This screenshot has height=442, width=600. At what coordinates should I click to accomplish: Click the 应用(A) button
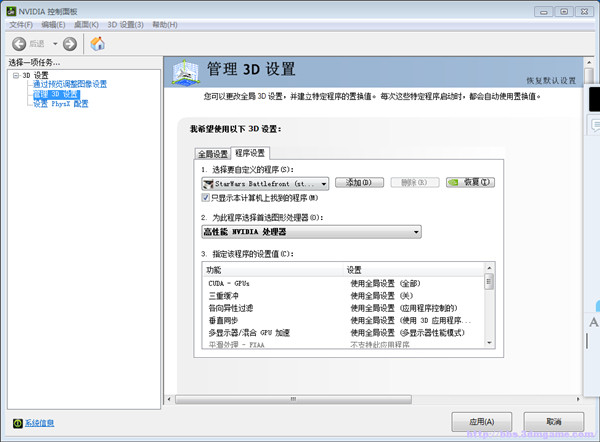click(482, 422)
